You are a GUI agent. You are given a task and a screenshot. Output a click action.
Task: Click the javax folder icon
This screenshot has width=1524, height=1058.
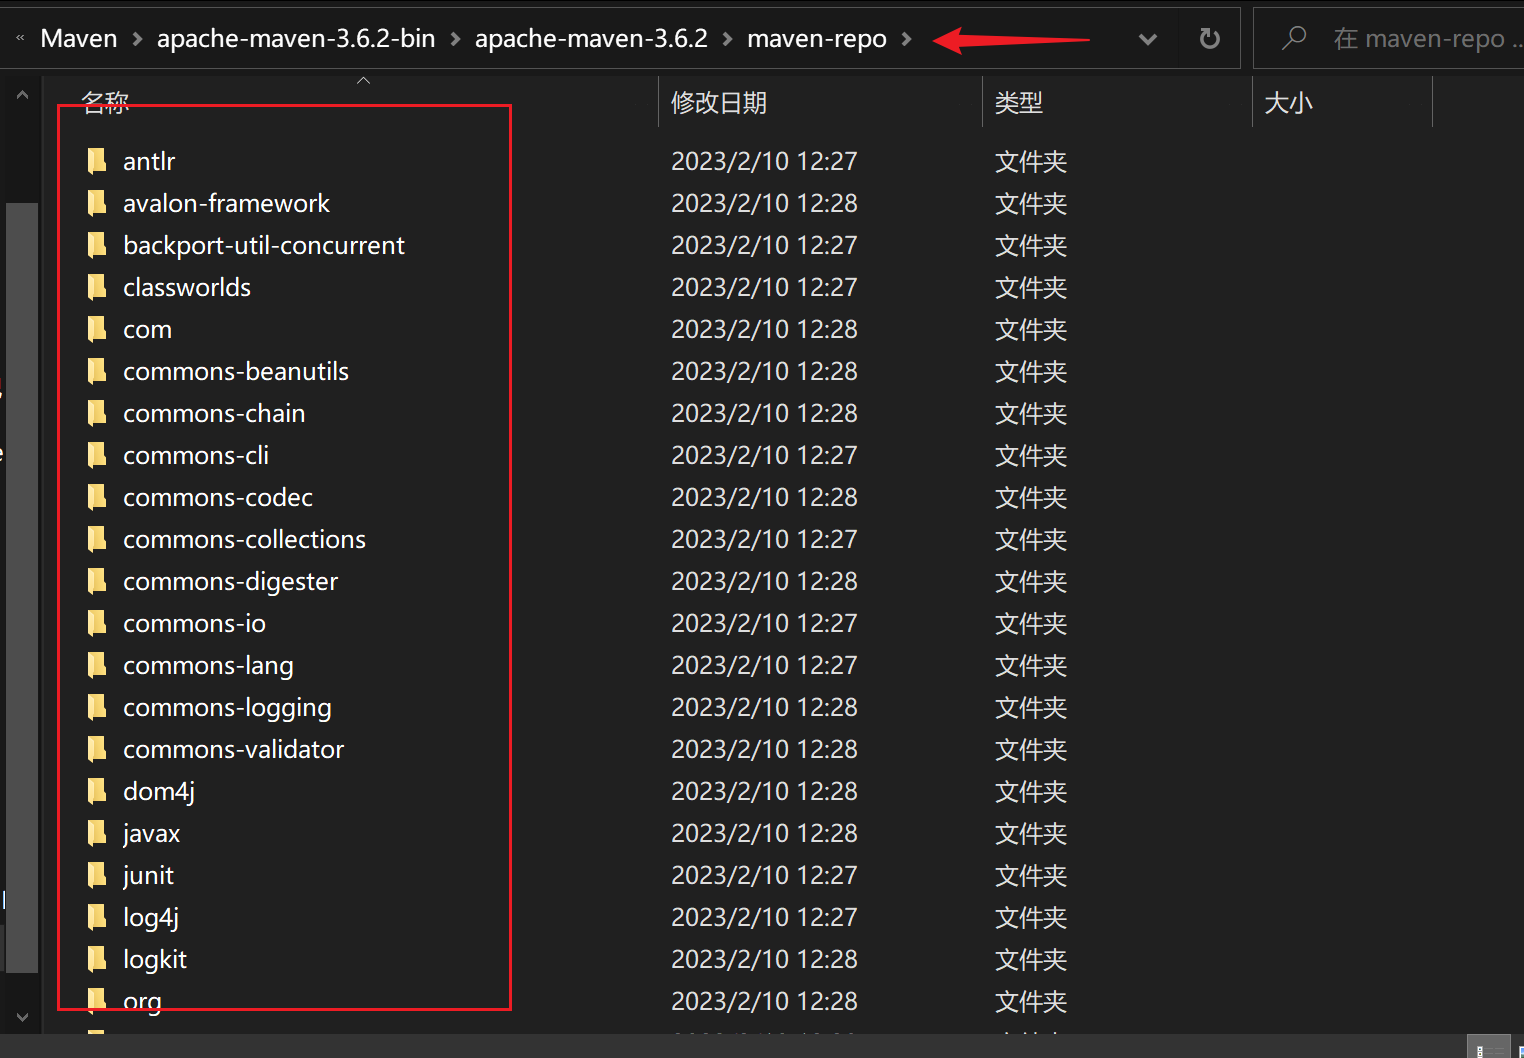(x=97, y=833)
